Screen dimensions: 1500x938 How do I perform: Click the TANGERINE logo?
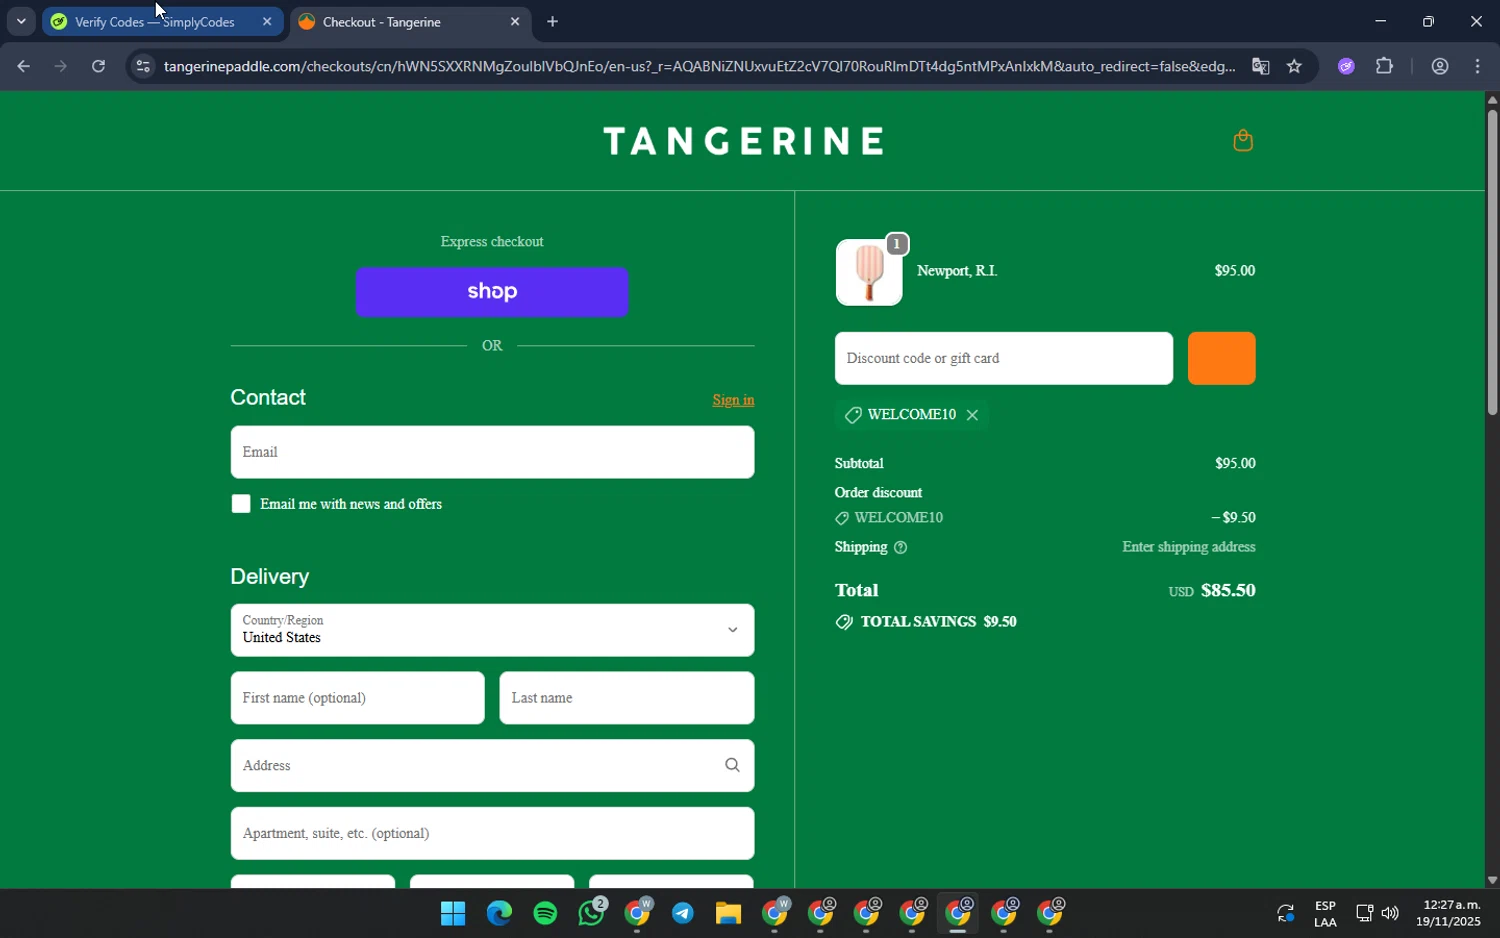point(744,141)
